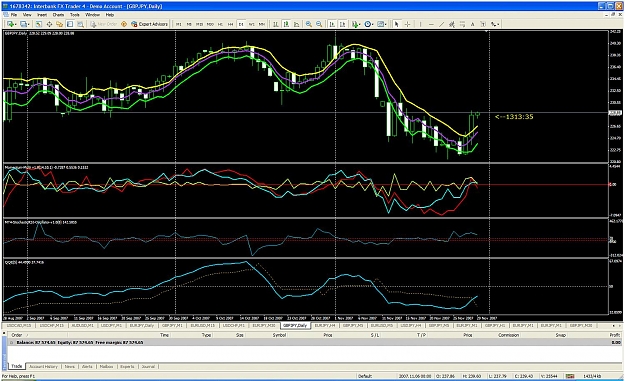Open the Help menu

pos(110,15)
